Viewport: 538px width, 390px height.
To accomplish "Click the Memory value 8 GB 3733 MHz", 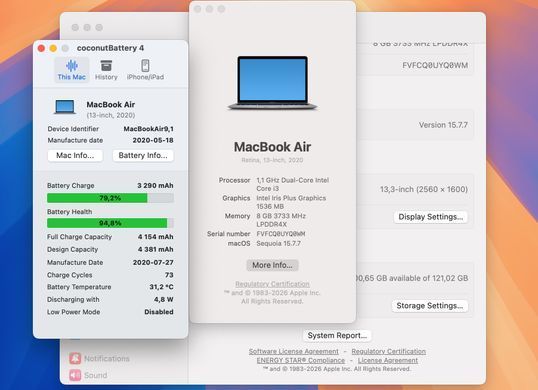I will 281,216.
